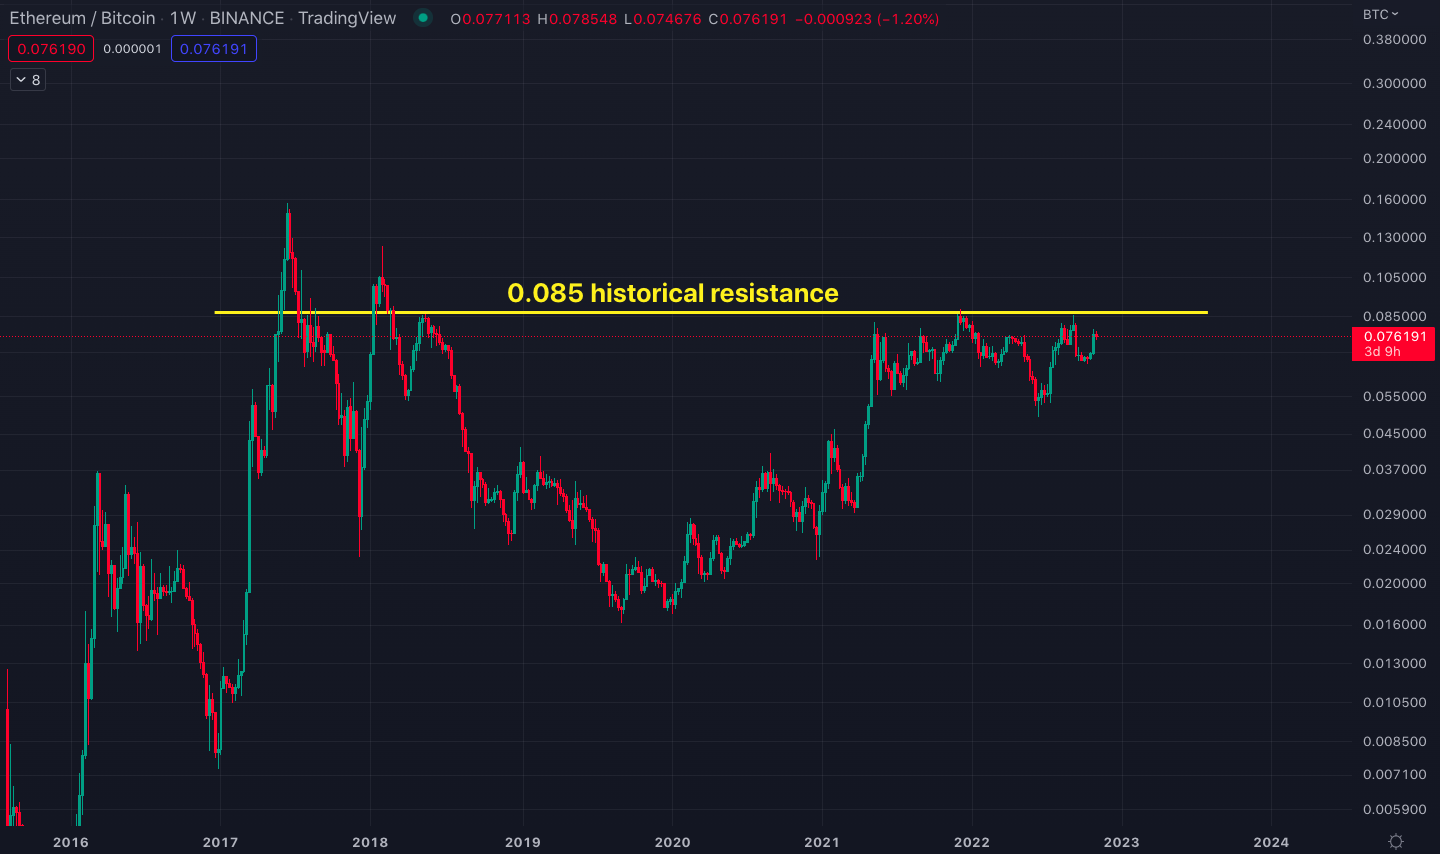Screen dimensions: 1440x854
Task: Click the change value −0.000923 (−1.20%)
Action: [x=867, y=19]
